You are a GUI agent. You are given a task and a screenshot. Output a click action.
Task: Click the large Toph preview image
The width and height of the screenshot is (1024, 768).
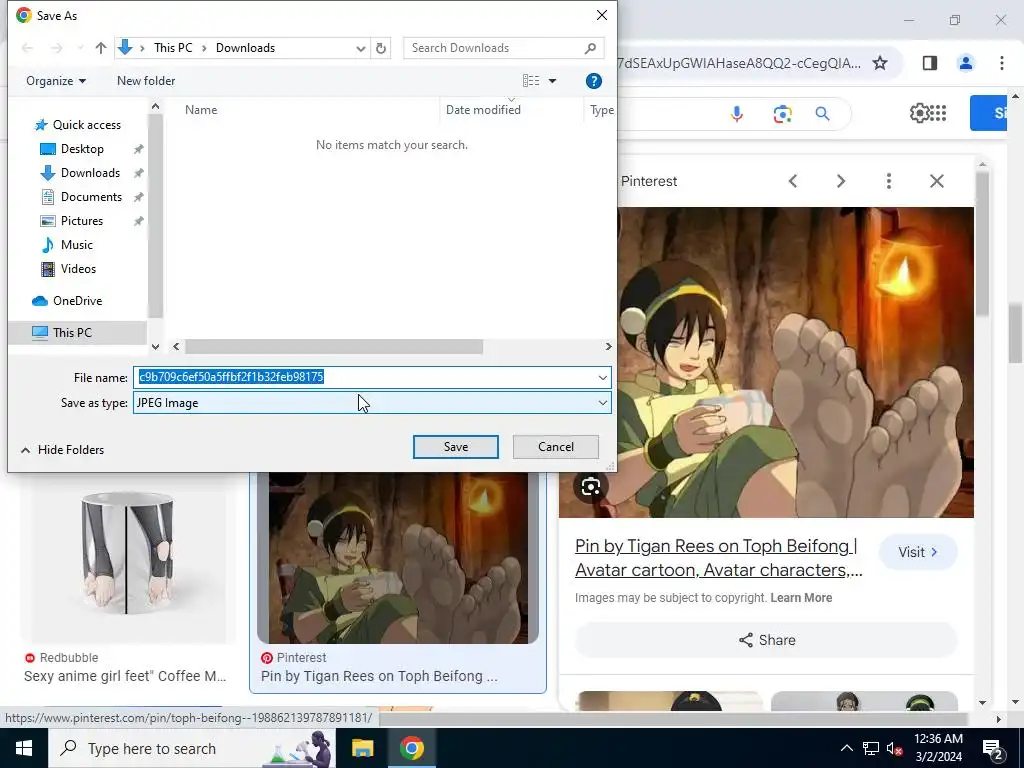pos(795,362)
